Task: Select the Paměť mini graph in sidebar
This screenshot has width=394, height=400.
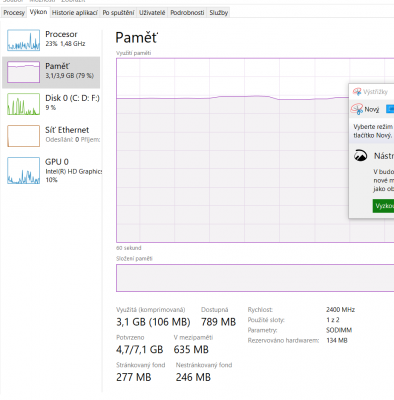Action: pyautogui.click(x=23, y=72)
